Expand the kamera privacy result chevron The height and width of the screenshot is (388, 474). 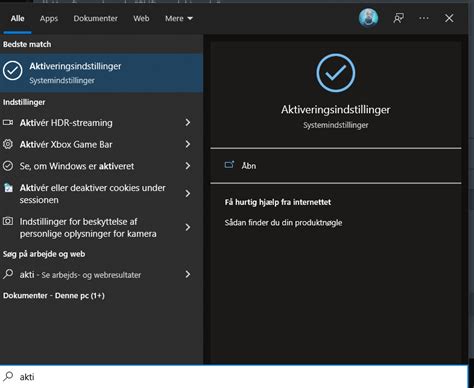188,227
